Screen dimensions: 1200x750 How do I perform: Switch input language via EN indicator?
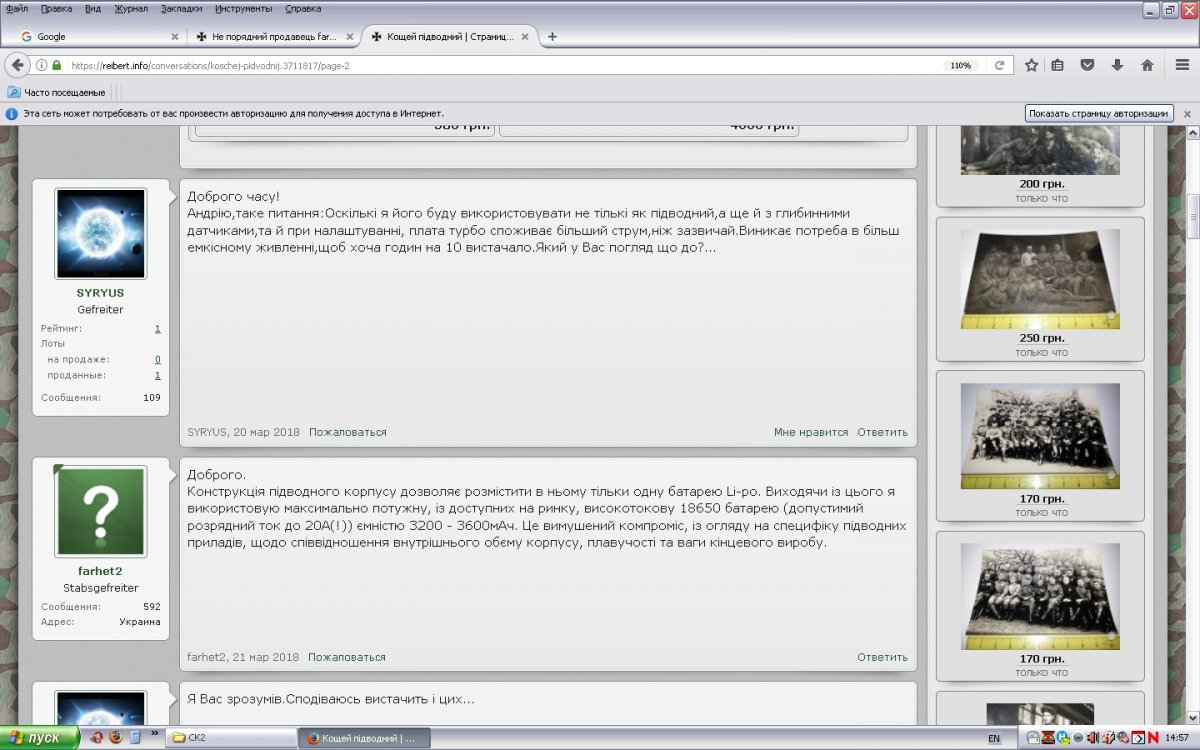[x=993, y=738]
